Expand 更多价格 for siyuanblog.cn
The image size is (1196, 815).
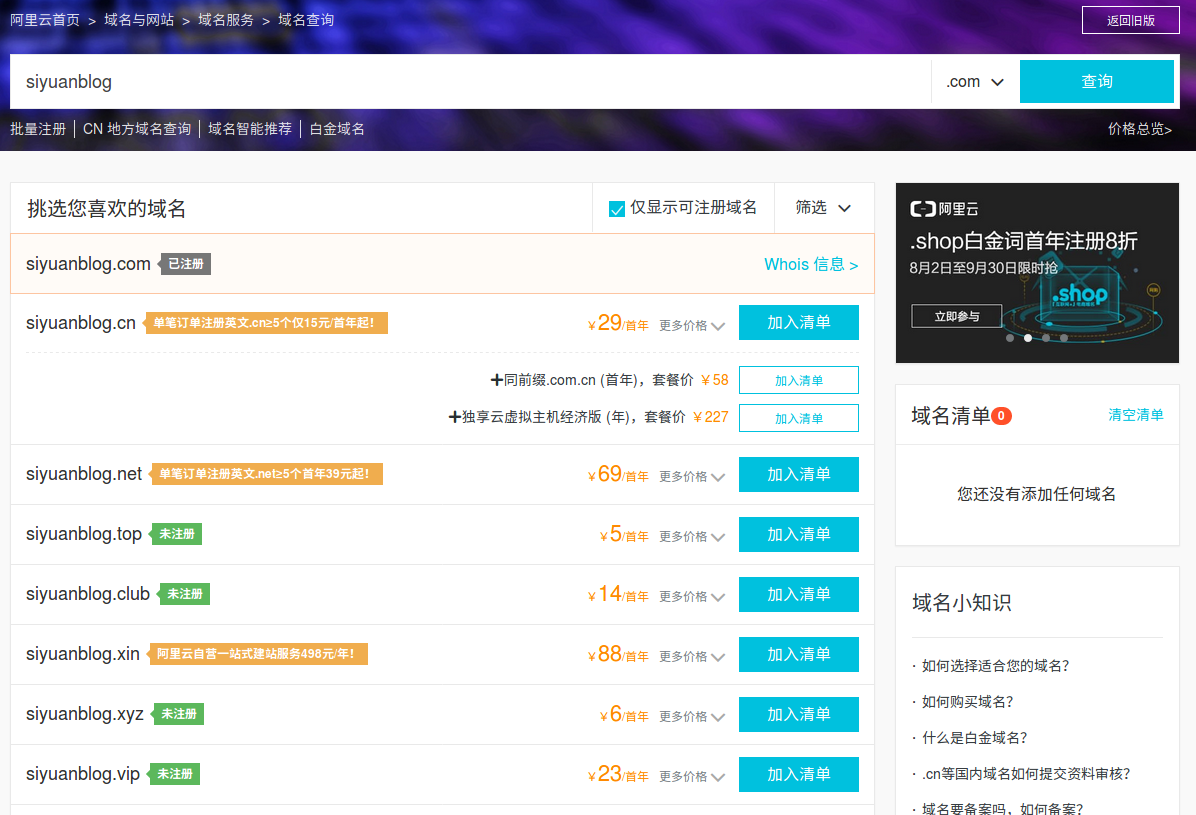pos(692,326)
